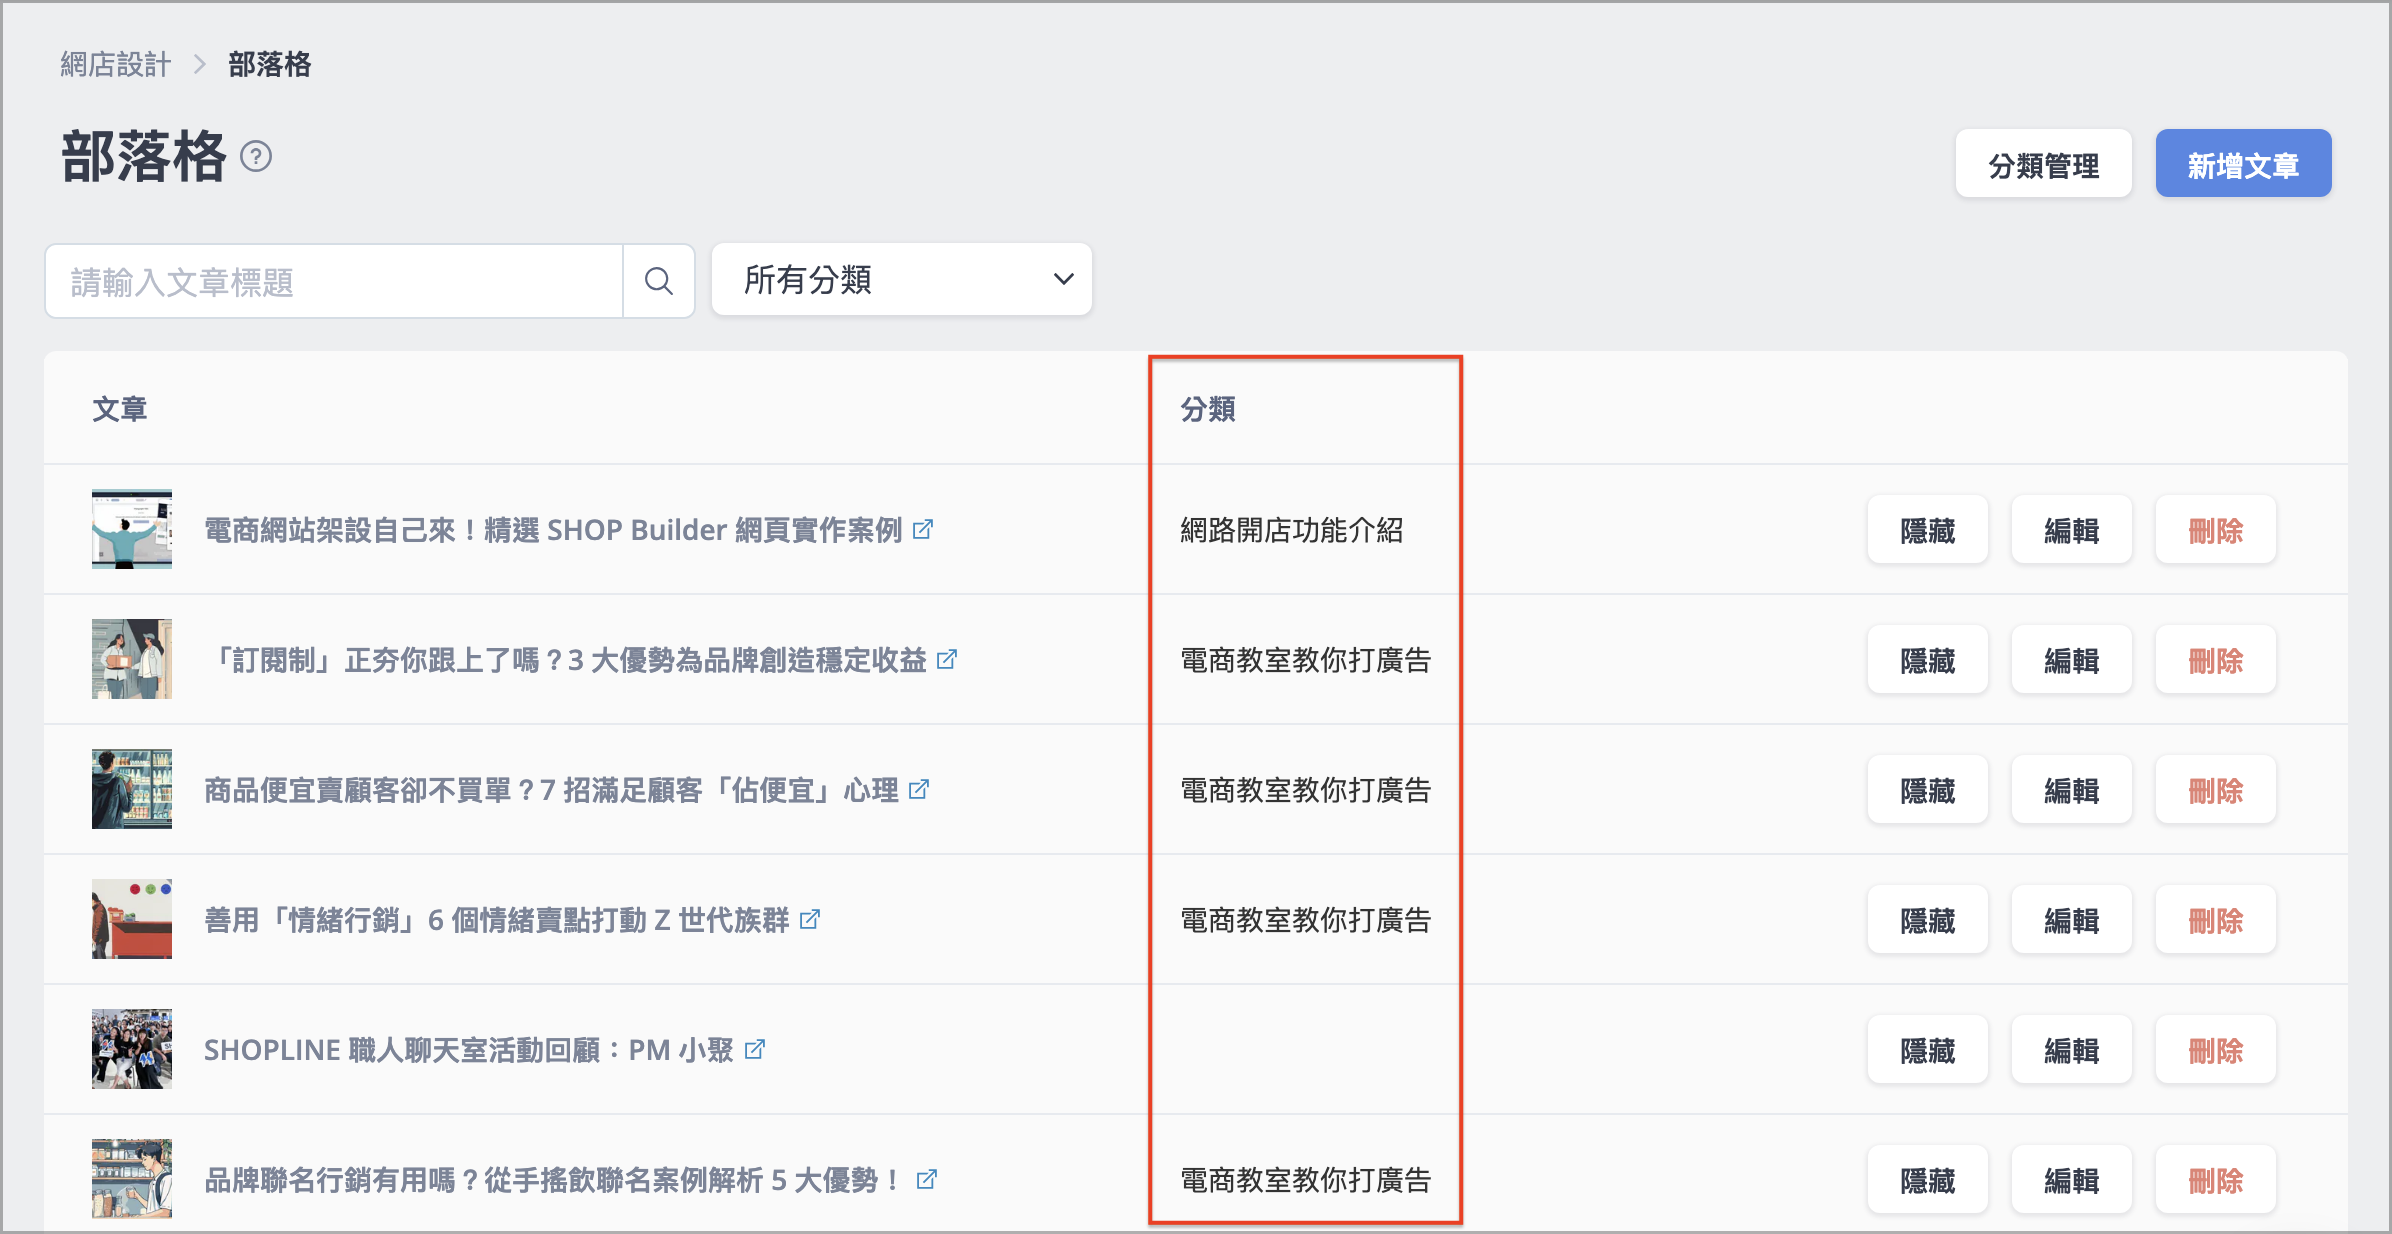Image resolution: width=2392 pixels, height=1234 pixels.
Task: Click thumbnail of 品牌聯名行銷 article
Action: coord(132,1179)
